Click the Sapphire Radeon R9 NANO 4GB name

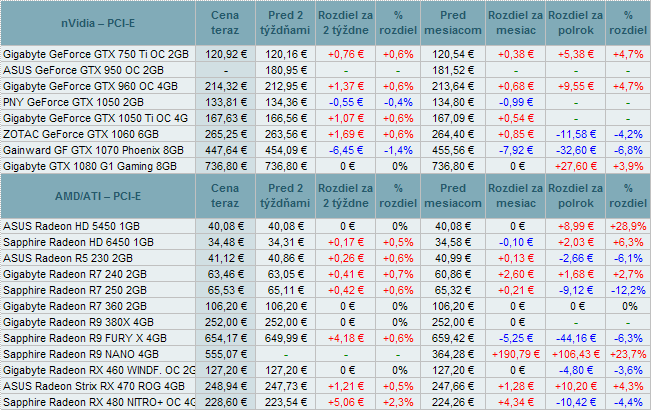(81, 354)
